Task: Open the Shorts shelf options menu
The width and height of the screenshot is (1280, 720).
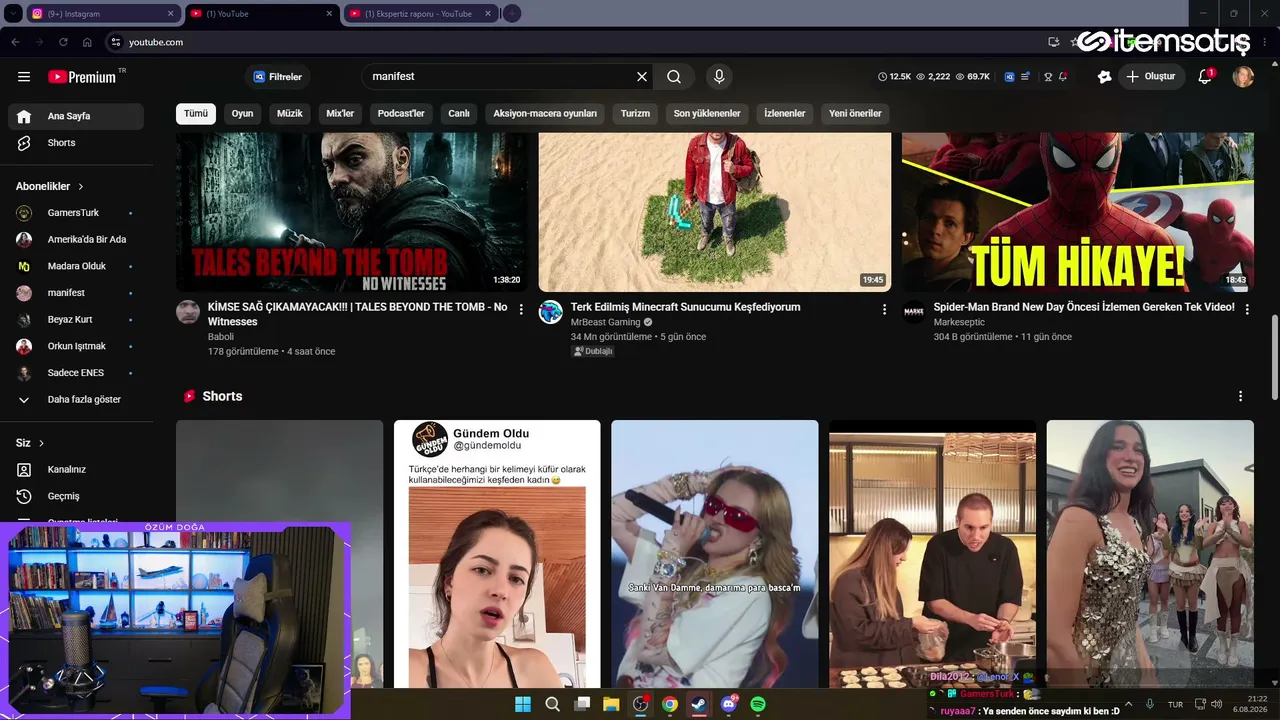Action: [x=1241, y=397]
